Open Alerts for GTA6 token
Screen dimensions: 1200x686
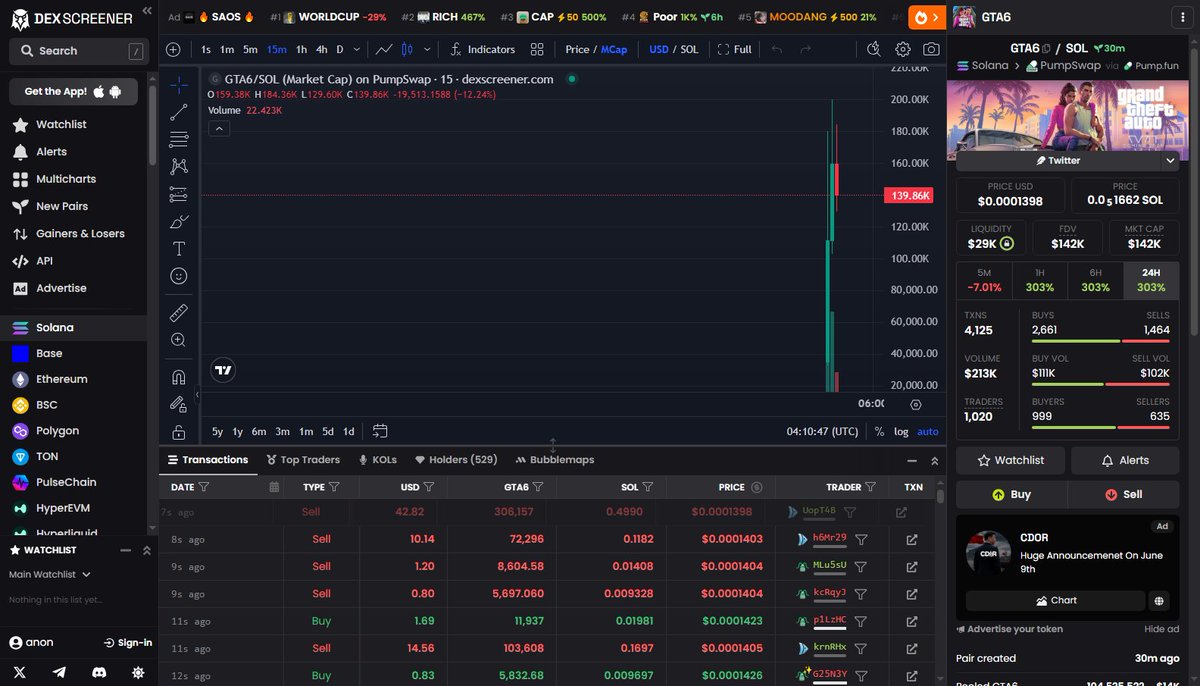[x=1125, y=460]
